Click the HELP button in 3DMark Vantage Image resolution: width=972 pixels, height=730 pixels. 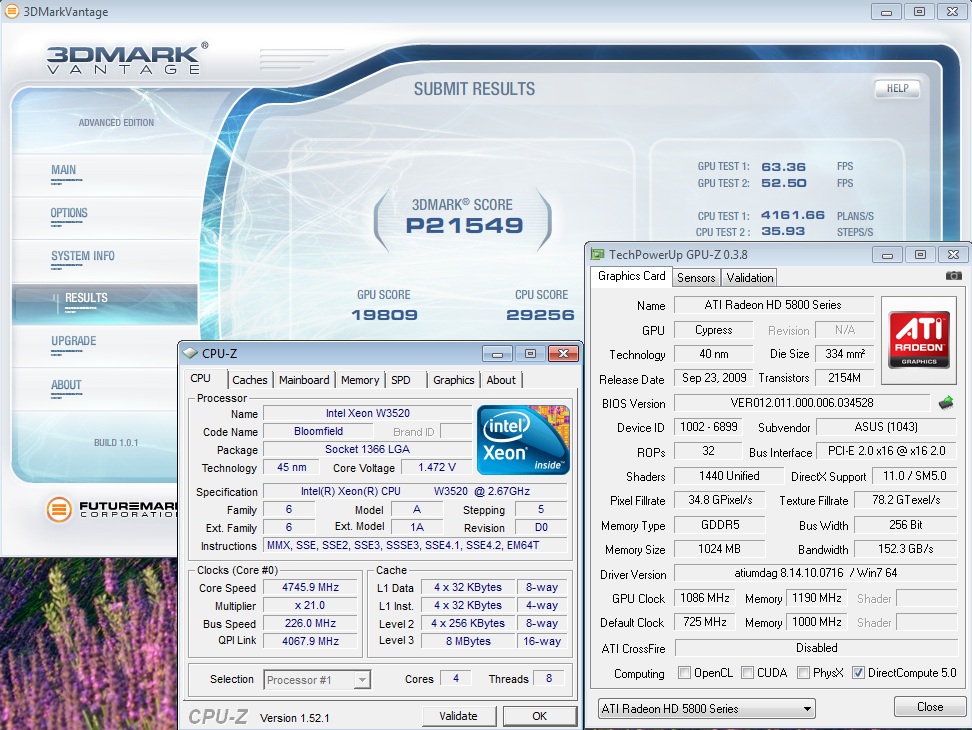[897, 89]
